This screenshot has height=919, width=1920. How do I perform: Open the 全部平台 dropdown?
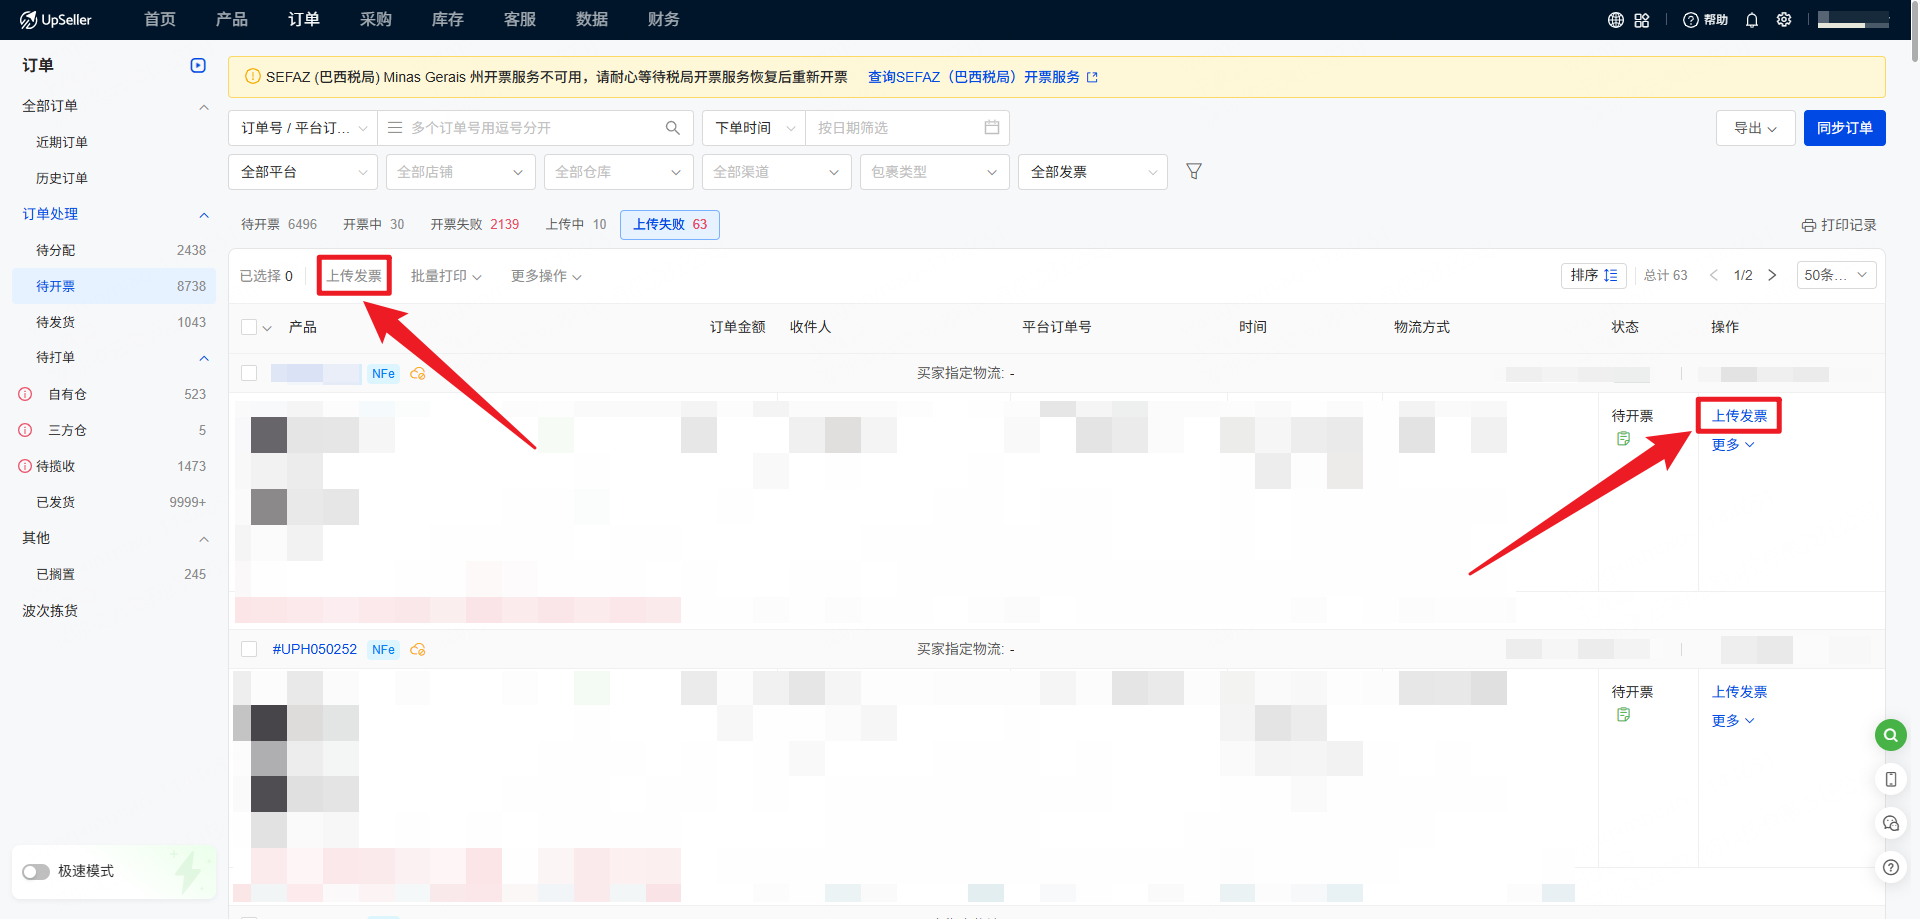(x=302, y=171)
